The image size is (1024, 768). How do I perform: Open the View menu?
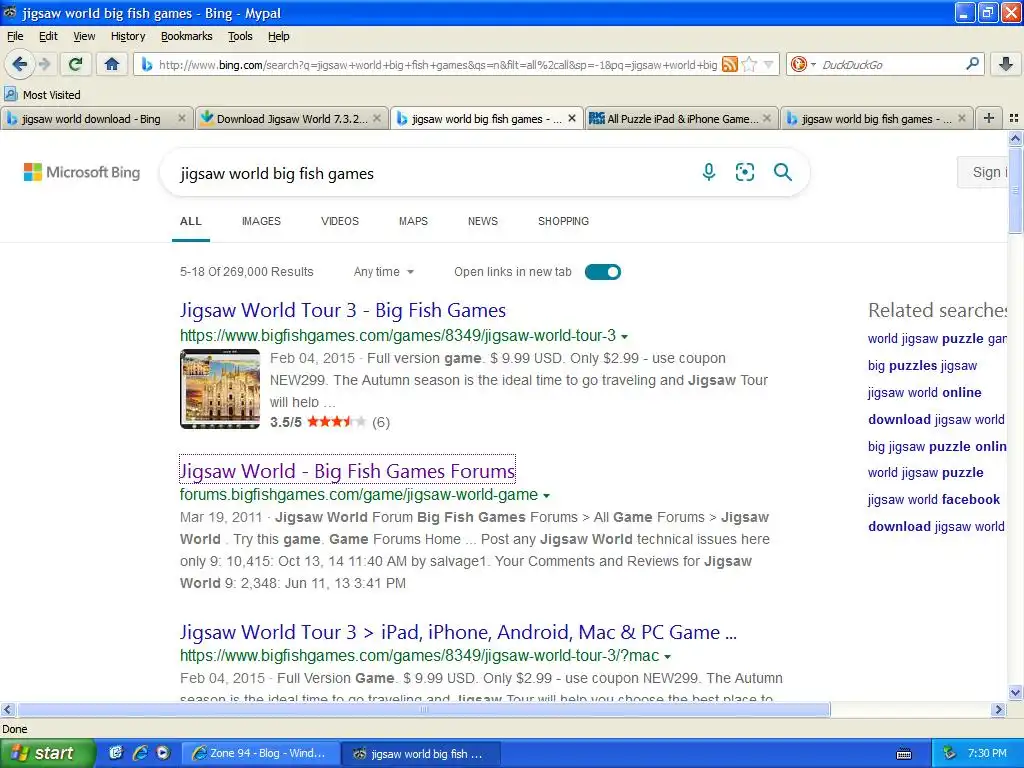[84, 36]
